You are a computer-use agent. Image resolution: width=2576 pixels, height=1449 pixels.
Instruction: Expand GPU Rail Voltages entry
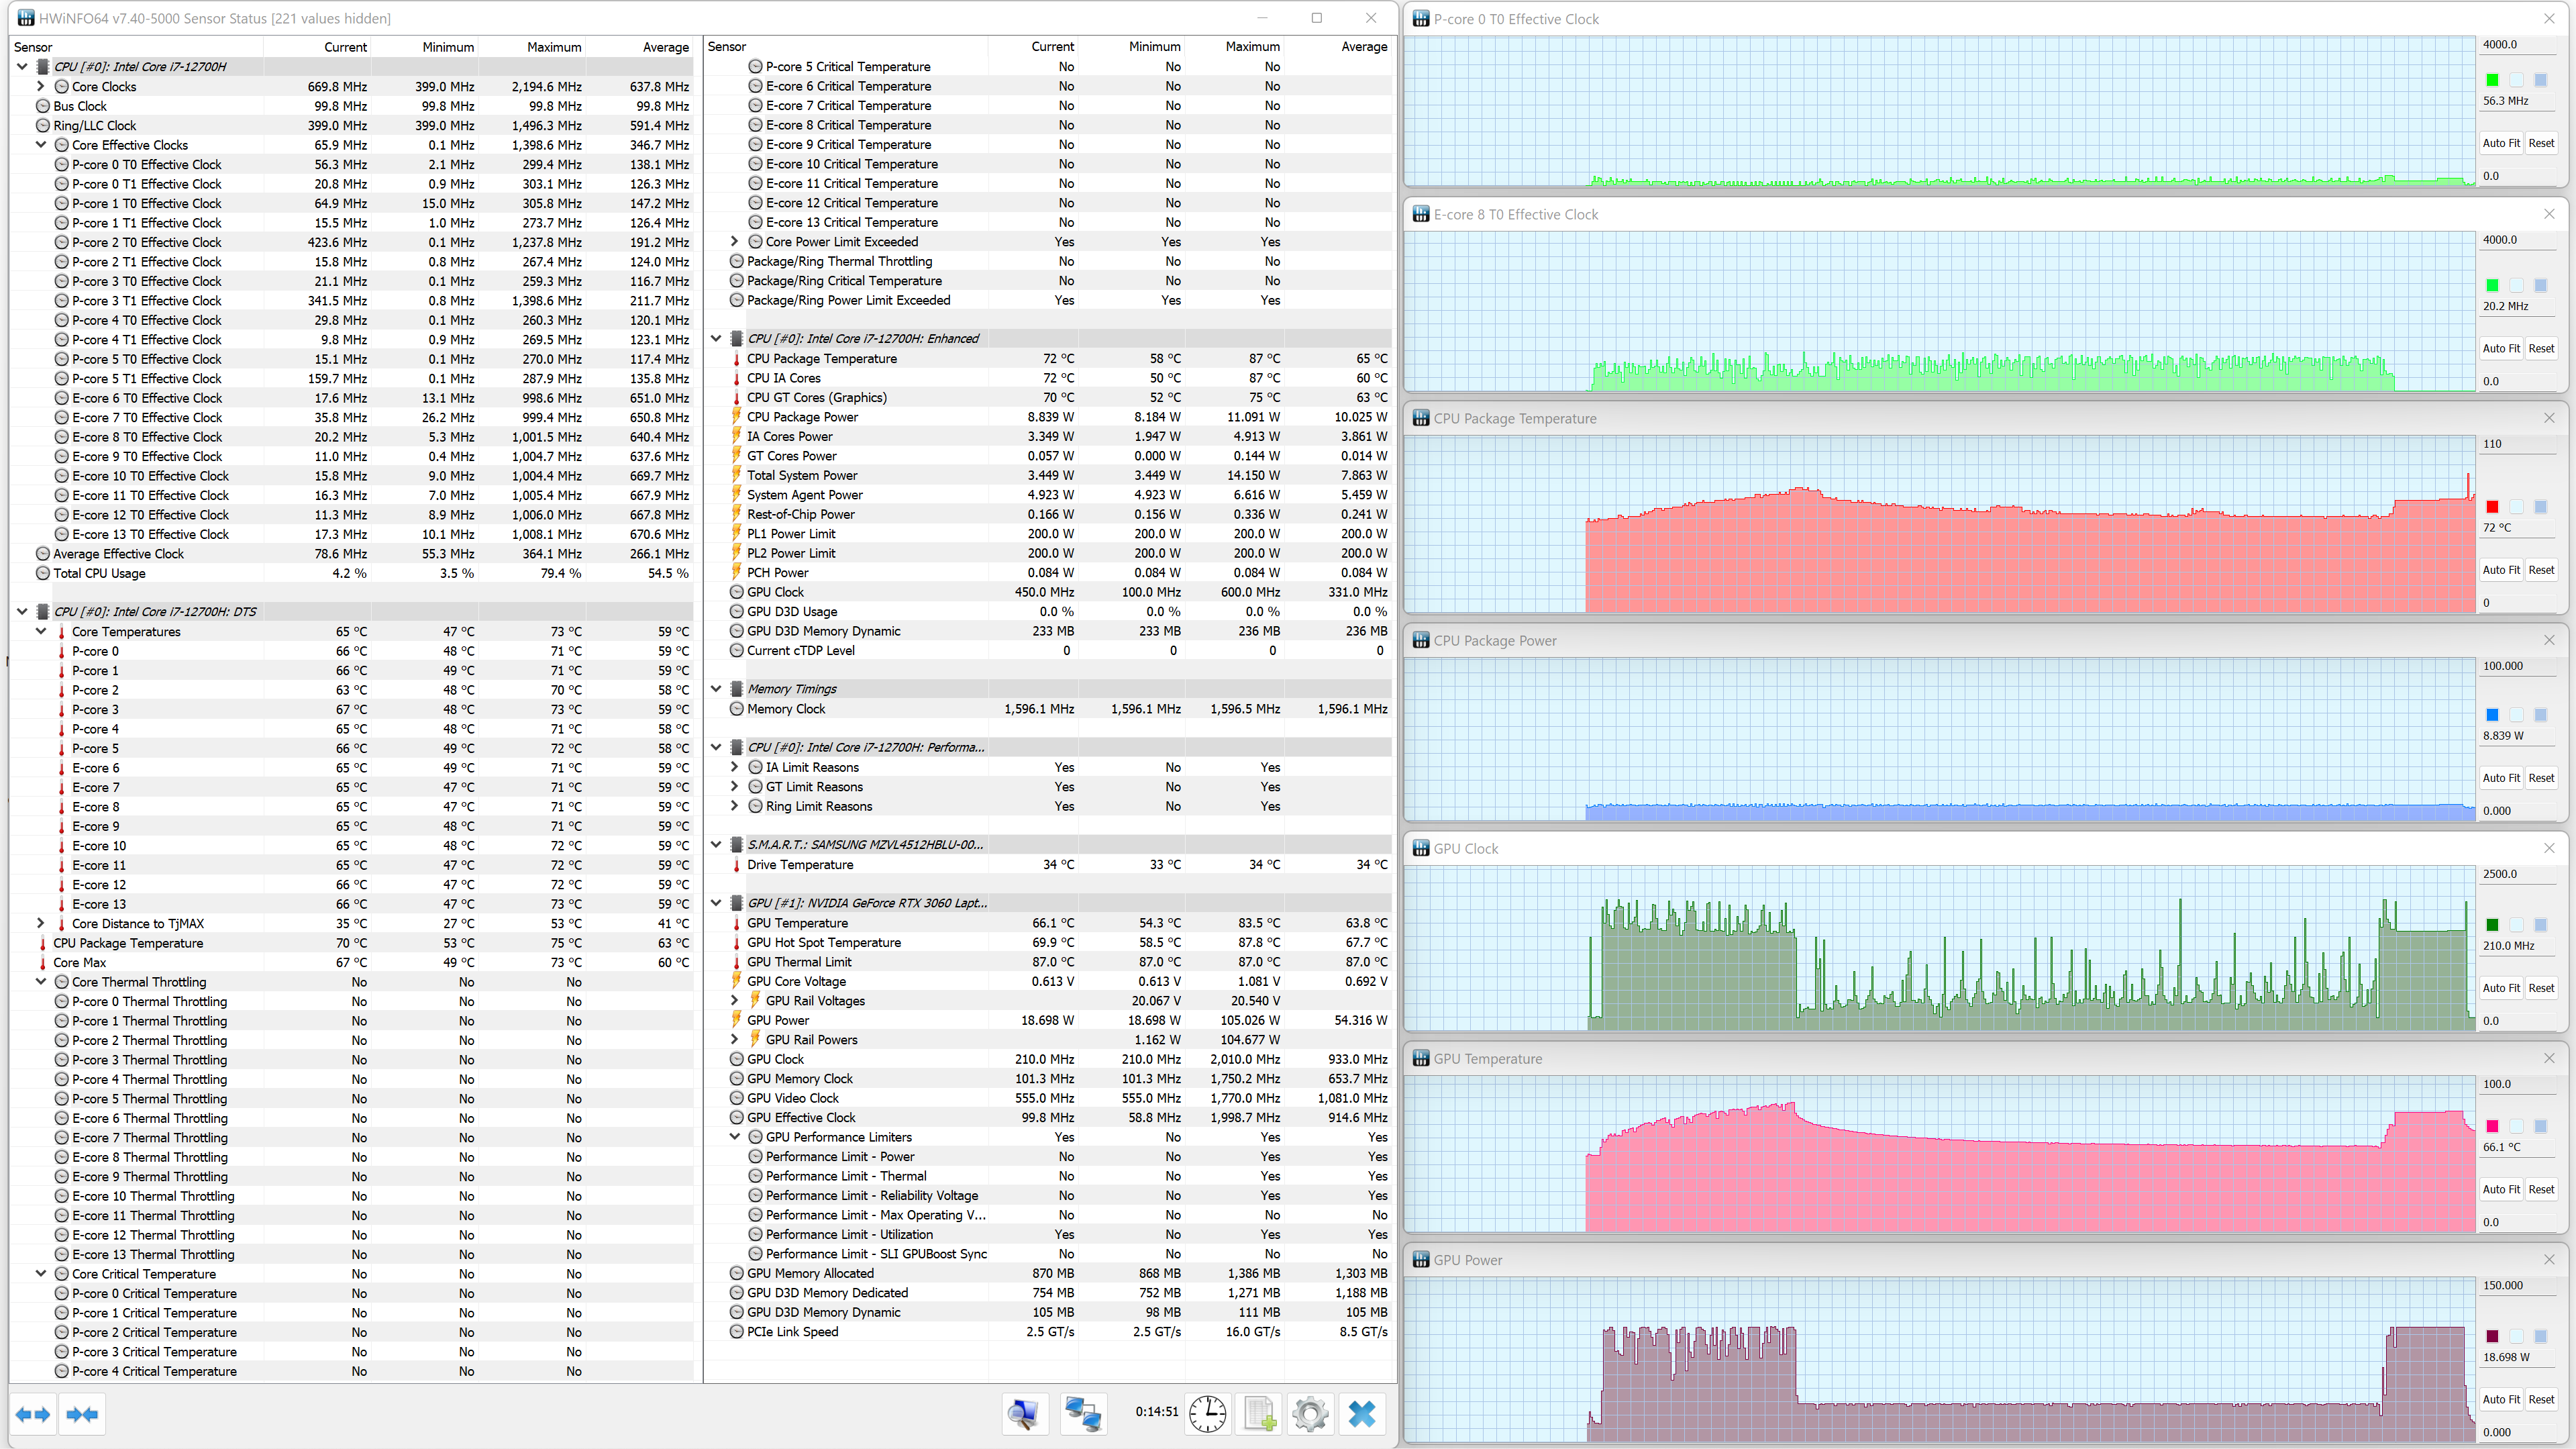(x=735, y=1000)
